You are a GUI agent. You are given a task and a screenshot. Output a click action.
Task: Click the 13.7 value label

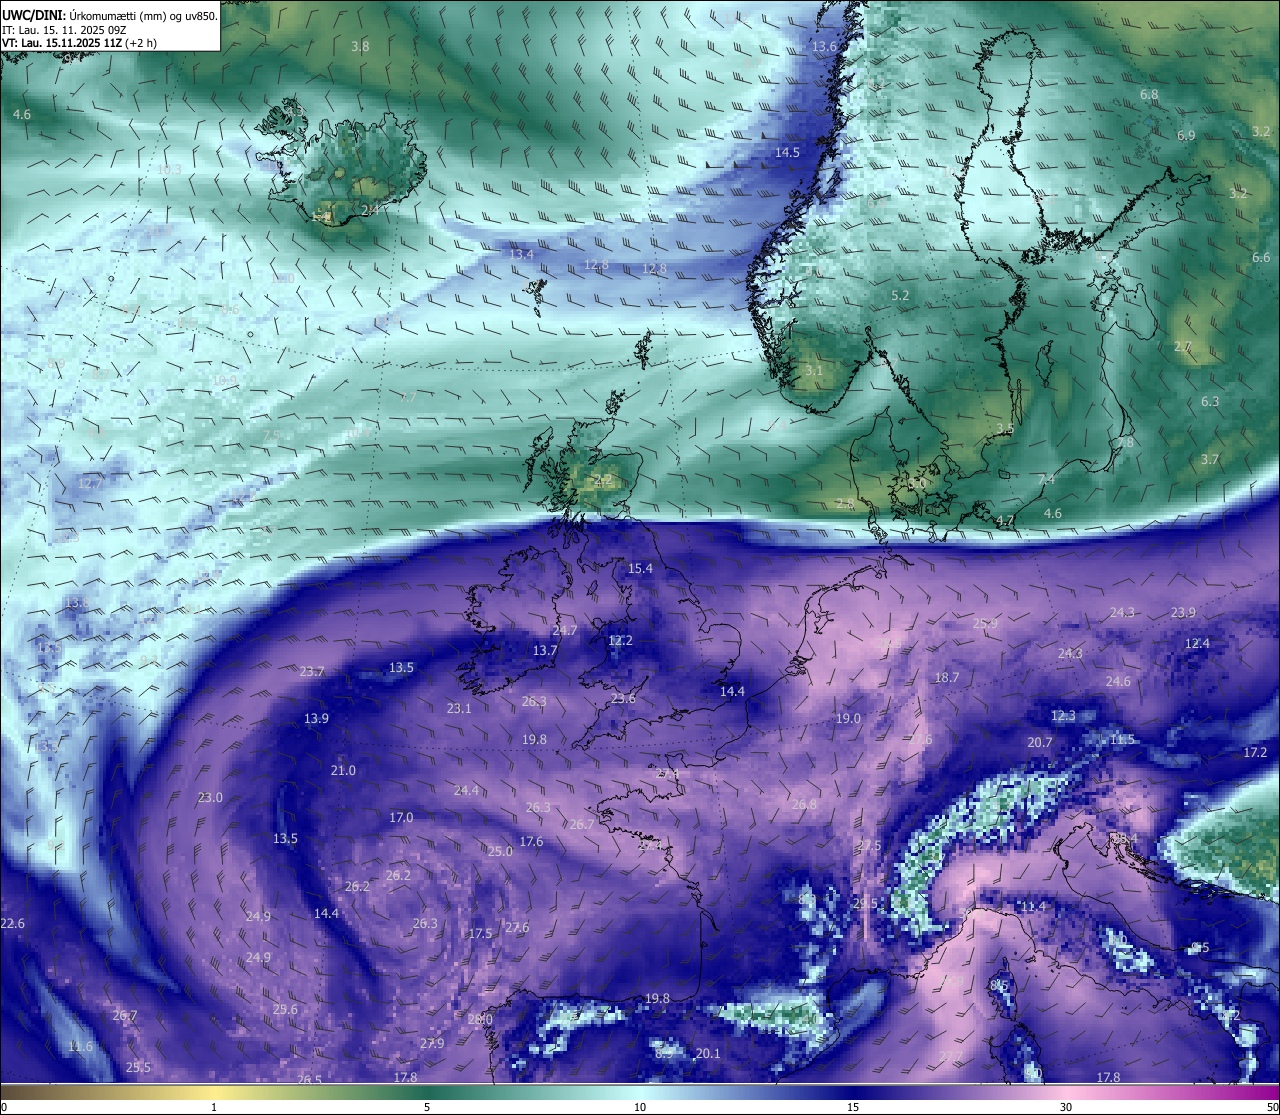pos(545,650)
